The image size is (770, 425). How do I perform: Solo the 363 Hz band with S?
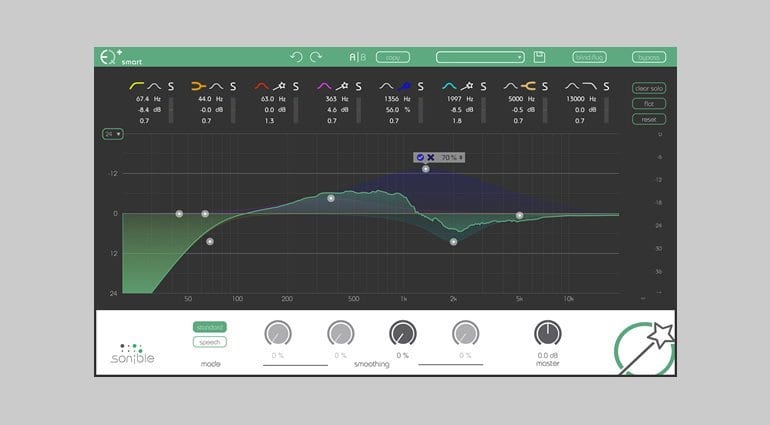point(358,86)
